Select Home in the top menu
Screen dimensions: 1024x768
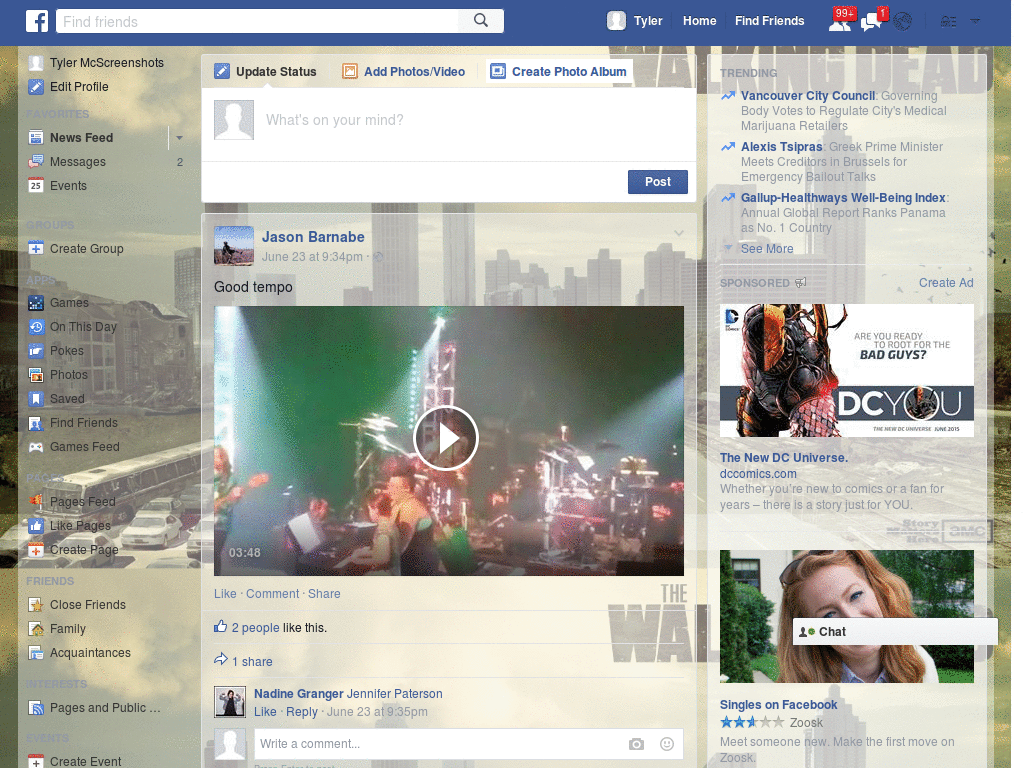pyautogui.click(x=699, y=20)
